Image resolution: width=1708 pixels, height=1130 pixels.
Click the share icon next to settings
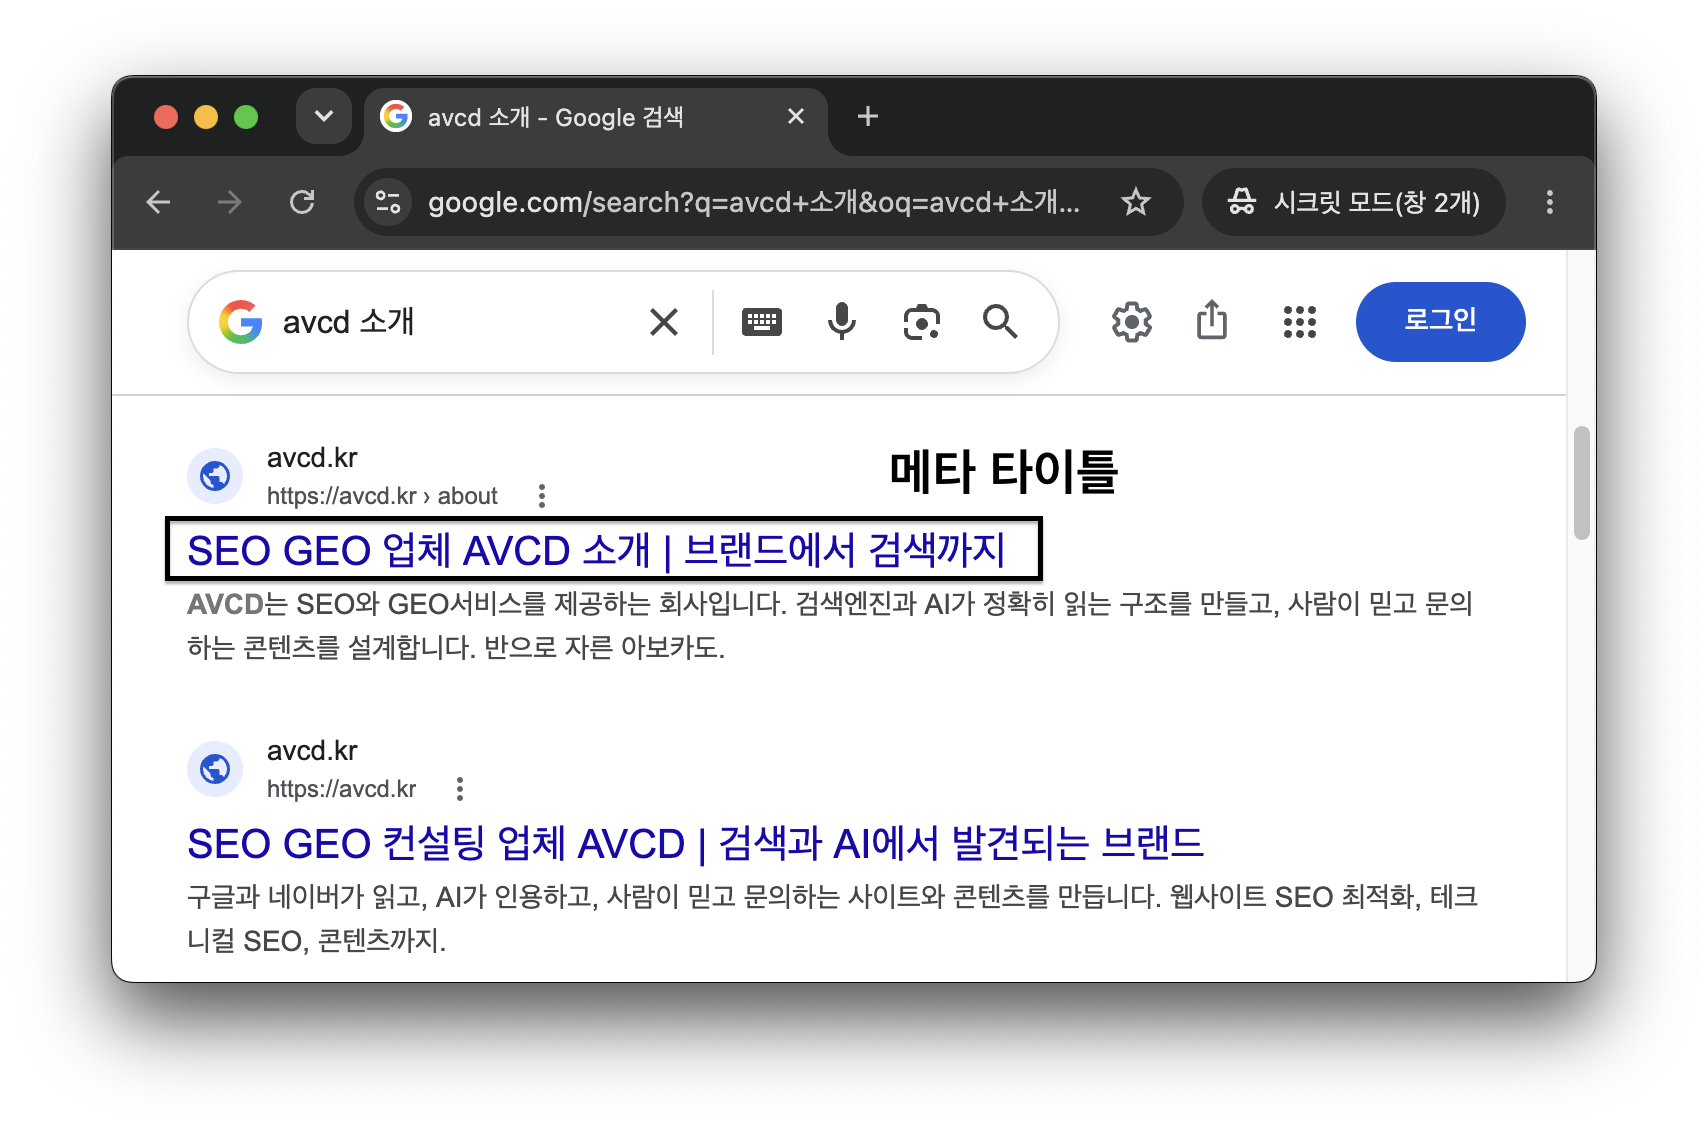[x=1212, y=321]
